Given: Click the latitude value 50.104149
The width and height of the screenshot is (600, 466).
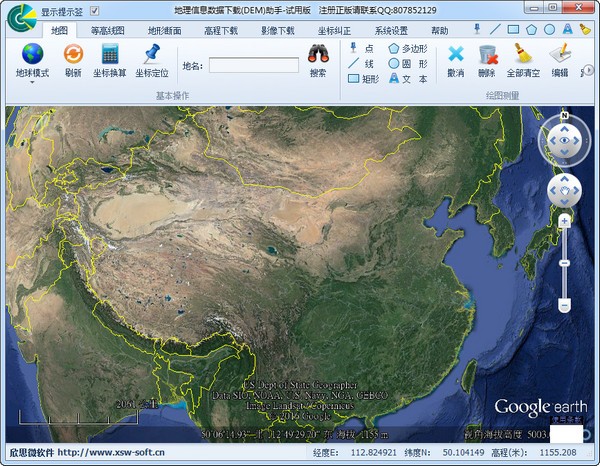Looking at the screenshot, I should coord(463,453).
